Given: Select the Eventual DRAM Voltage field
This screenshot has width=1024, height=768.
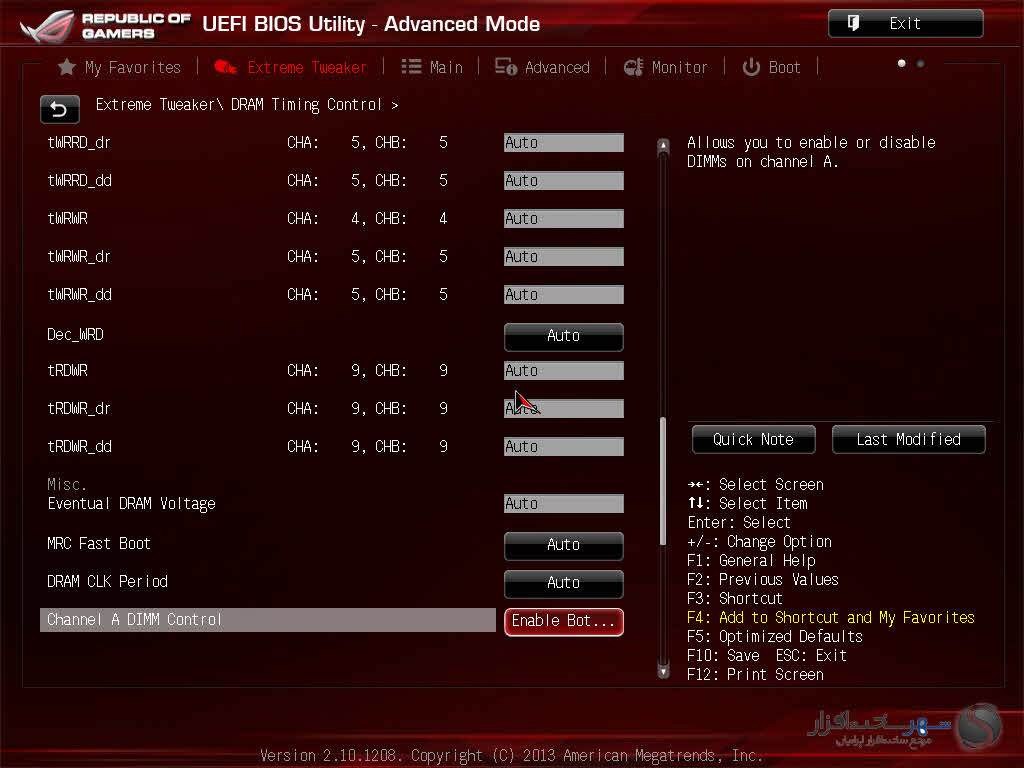Looking at the screenshot, I should click(563, 504).
